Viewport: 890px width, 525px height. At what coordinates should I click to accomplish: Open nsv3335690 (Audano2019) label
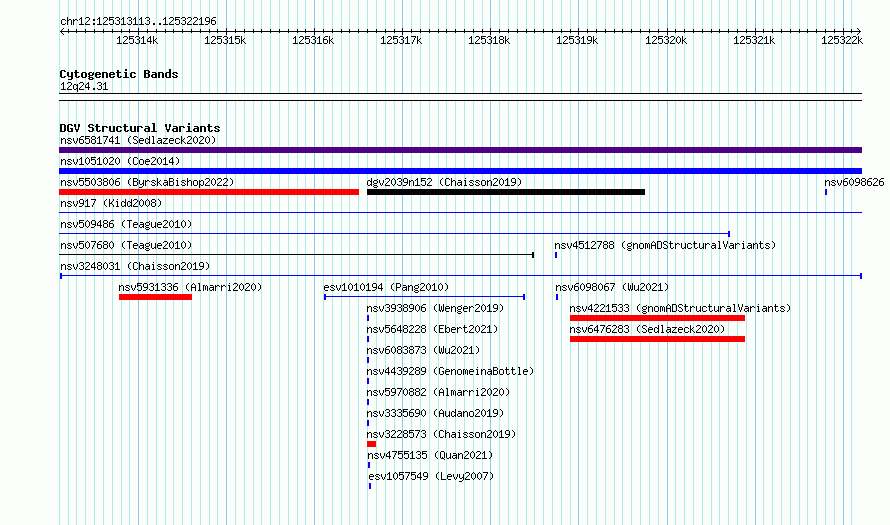coord(435,413)
